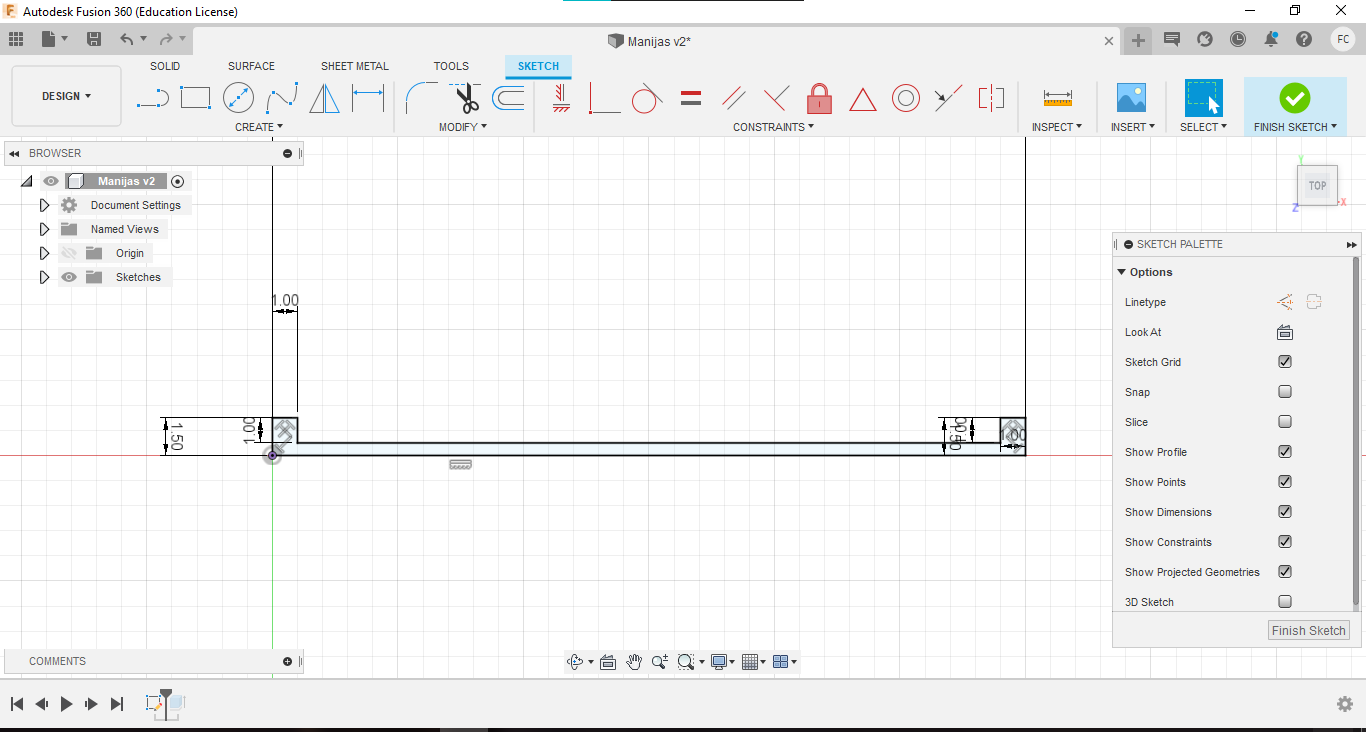Collapse the Options section in Sketch Palette
This screenshot has width=1366, height=732.
1122,272
